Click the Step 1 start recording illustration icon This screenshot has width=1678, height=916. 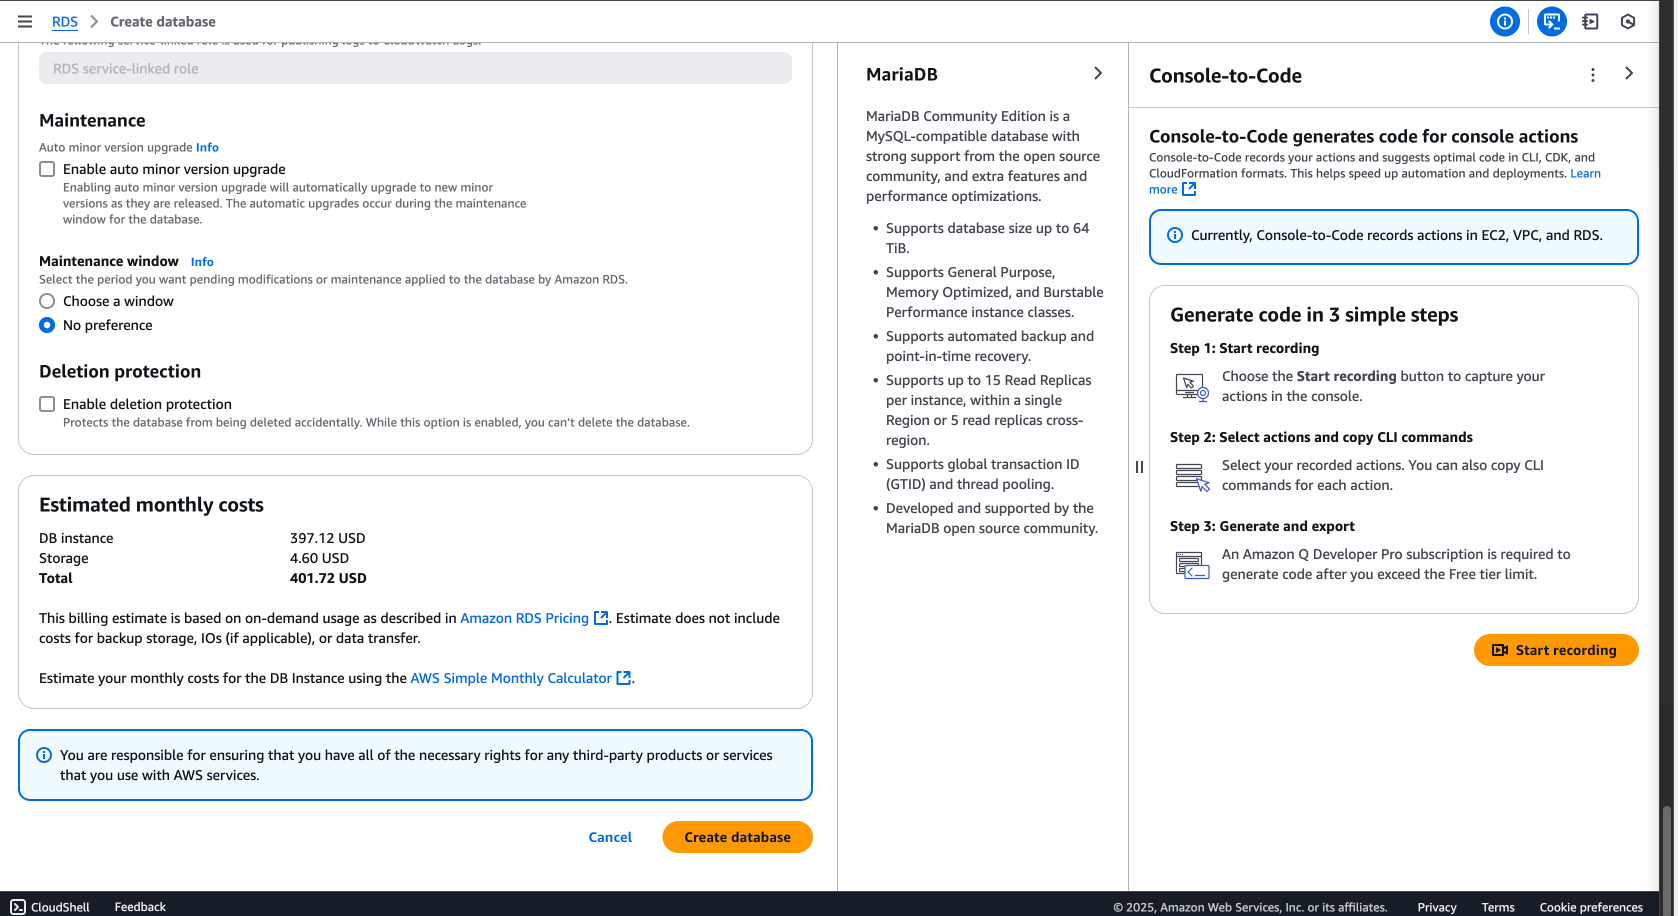(x=1192, y=387)
